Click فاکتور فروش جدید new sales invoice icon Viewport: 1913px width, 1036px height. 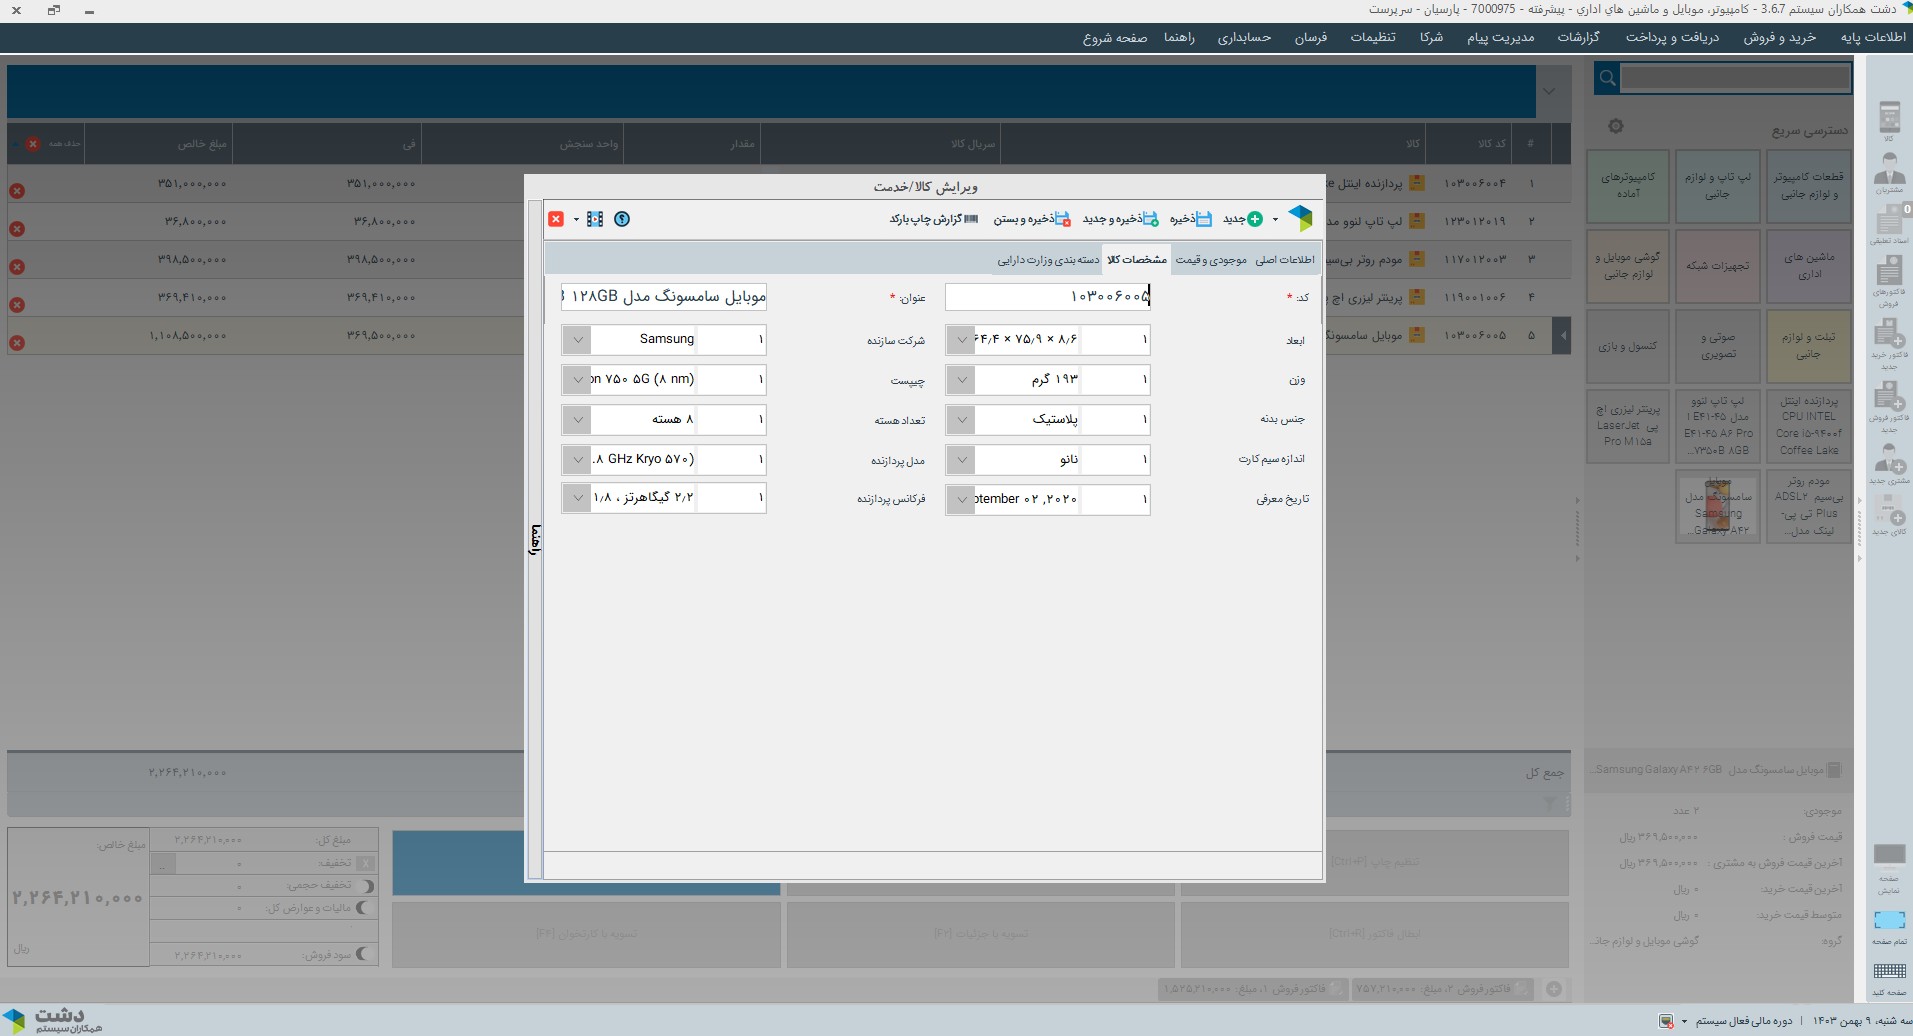1889,407
